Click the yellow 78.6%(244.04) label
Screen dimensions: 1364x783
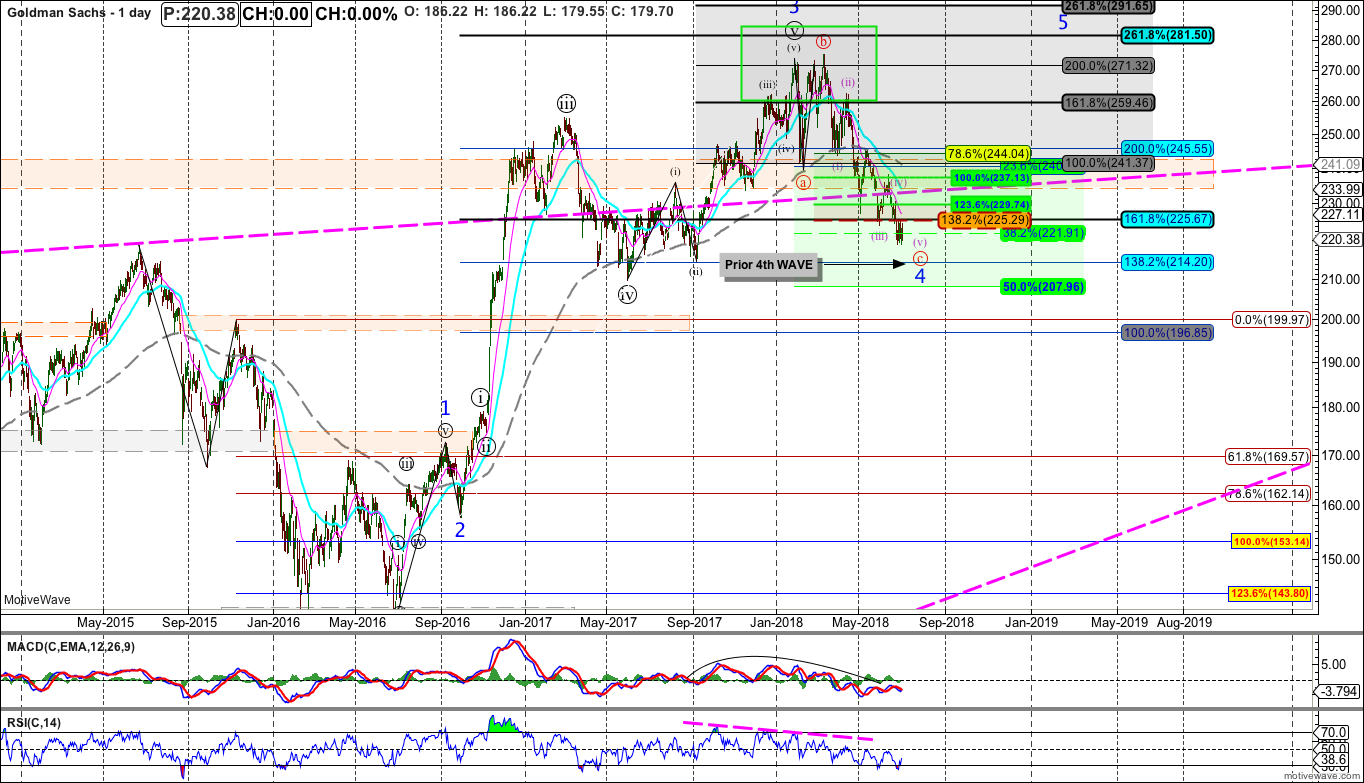click(987, 153)
